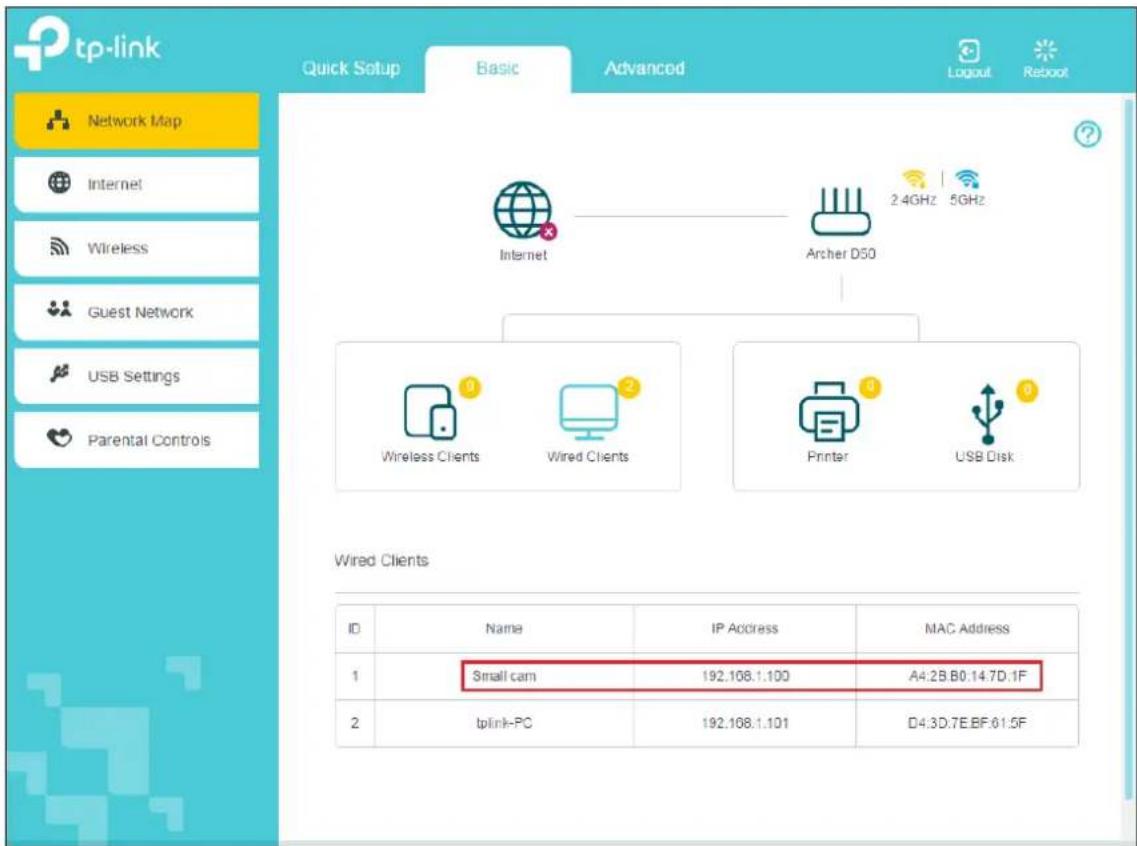Click the 2.4GHz Wi-Fi icon
Image resolution: width=1137 pixels, height=846 pixels.
point(914,178)
